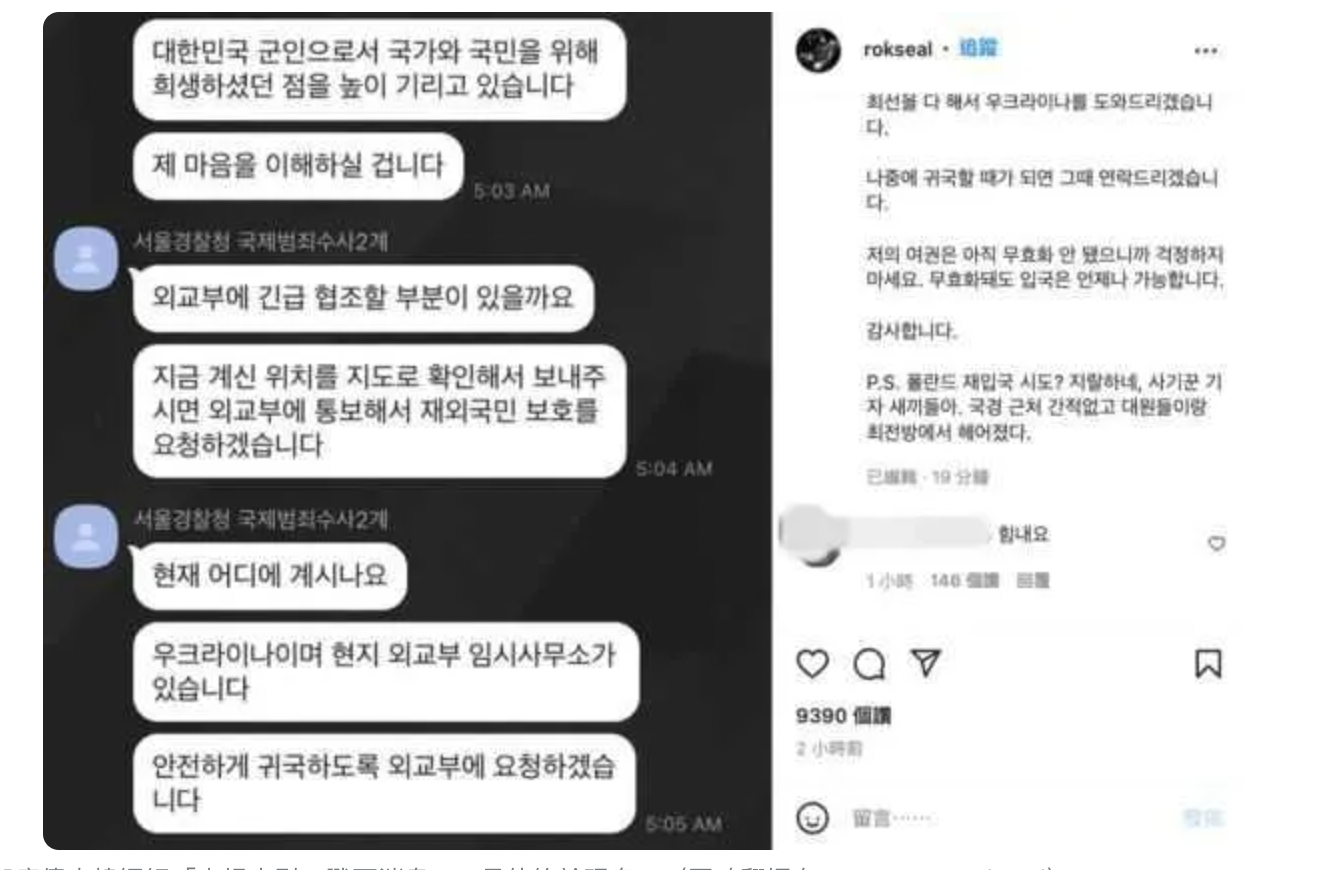Click first police sender avatar icon
This screenshot has height=870, width=1324.
pos(87,259)
